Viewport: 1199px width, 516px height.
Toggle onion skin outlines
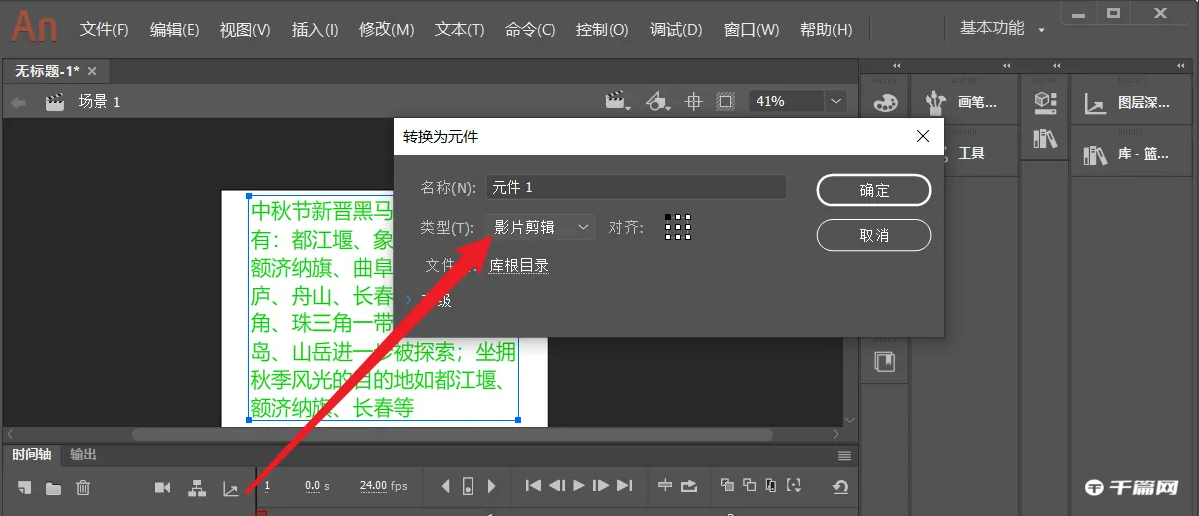[749, 485]
